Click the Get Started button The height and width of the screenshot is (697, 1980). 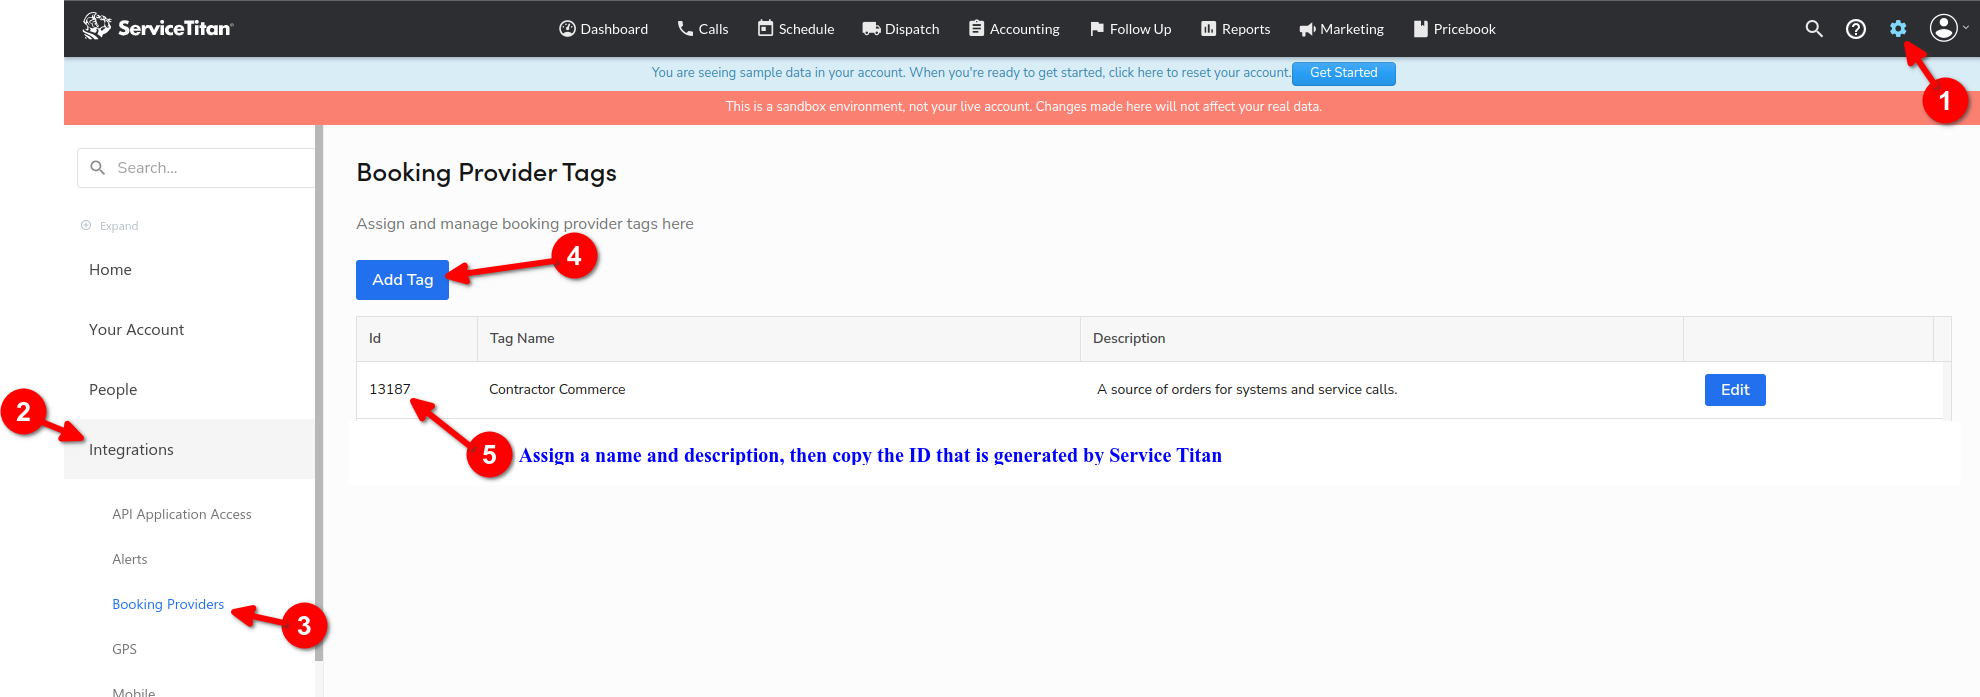[x=1343, y=73]
